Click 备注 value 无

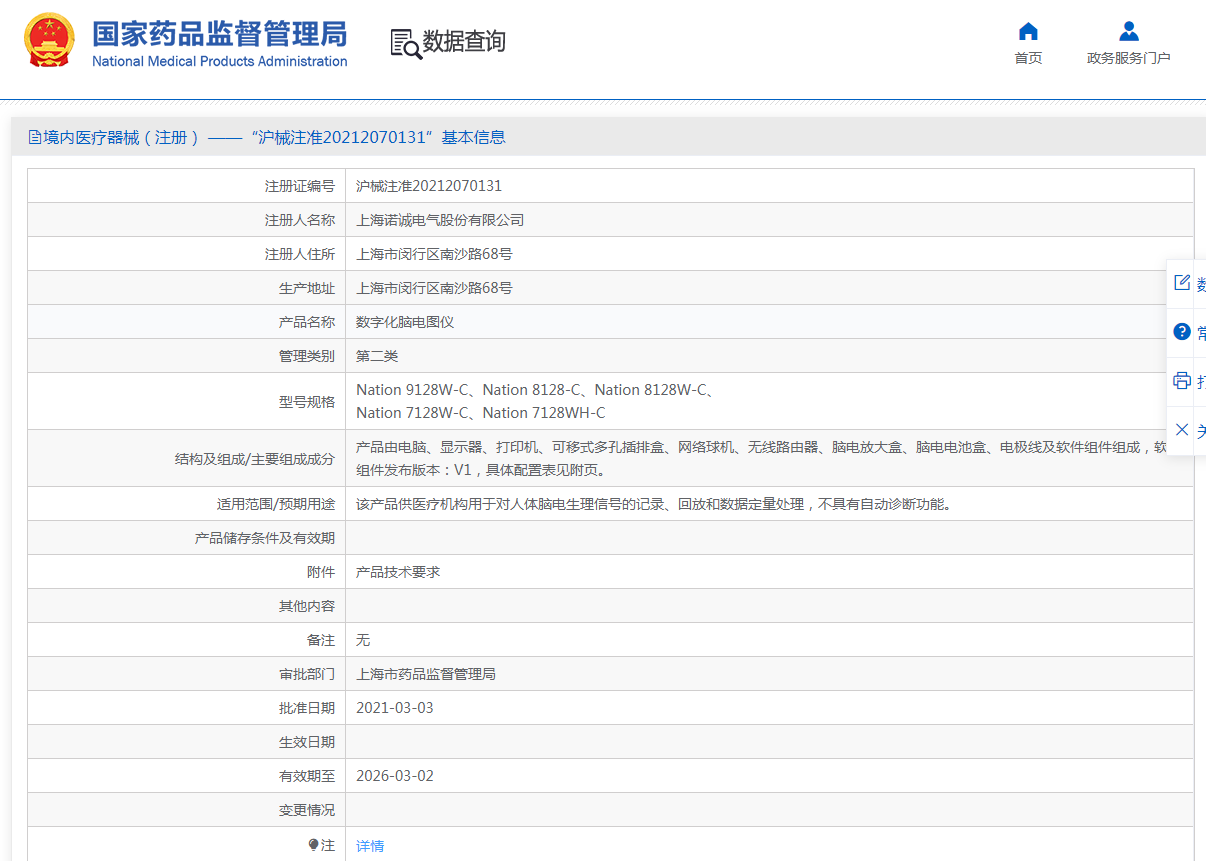(x=363, y=640)
